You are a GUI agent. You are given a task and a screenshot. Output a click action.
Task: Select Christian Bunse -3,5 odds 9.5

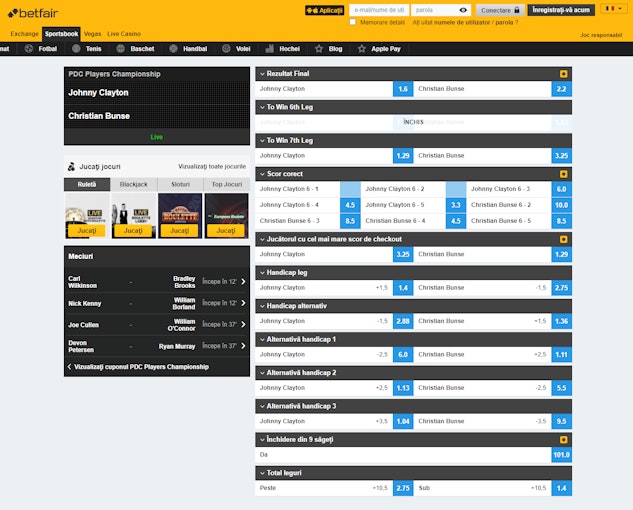coord(562,422)
